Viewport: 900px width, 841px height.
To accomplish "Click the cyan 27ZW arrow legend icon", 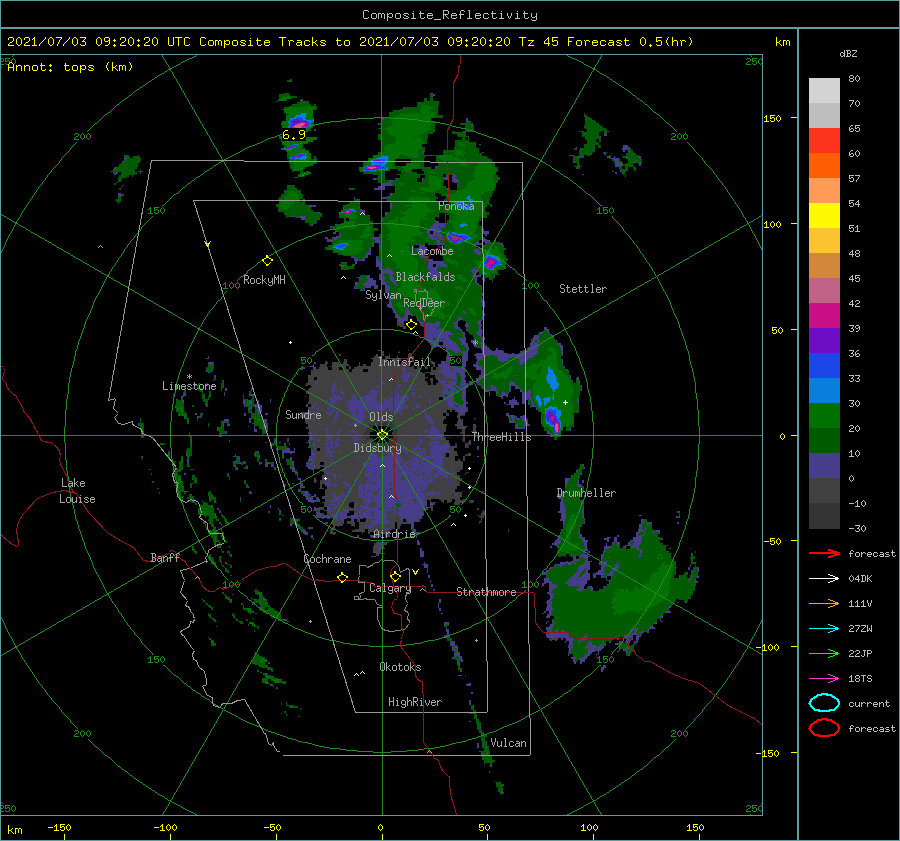I will (x=824, y=629).
